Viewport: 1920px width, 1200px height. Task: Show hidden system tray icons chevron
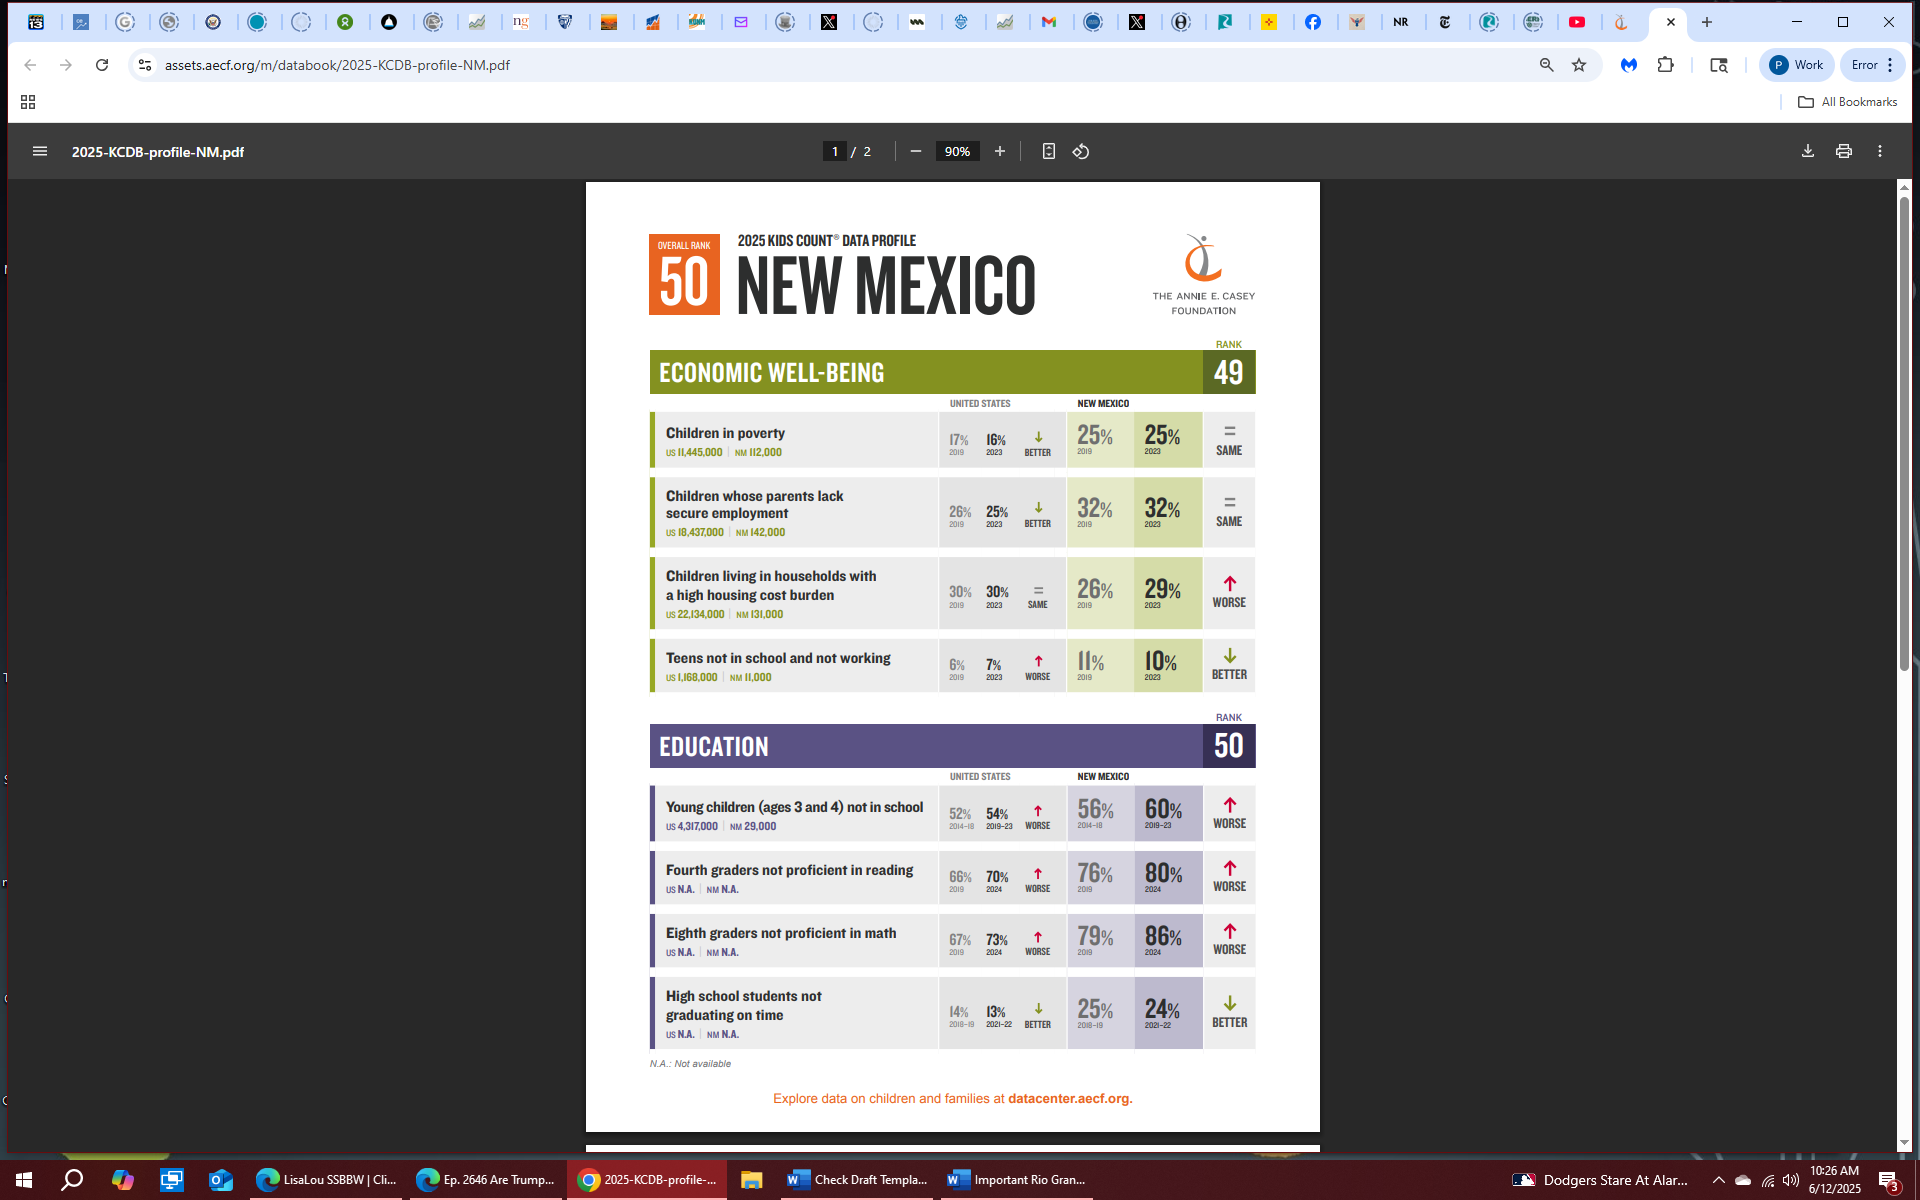(x=1718, y=1180)
